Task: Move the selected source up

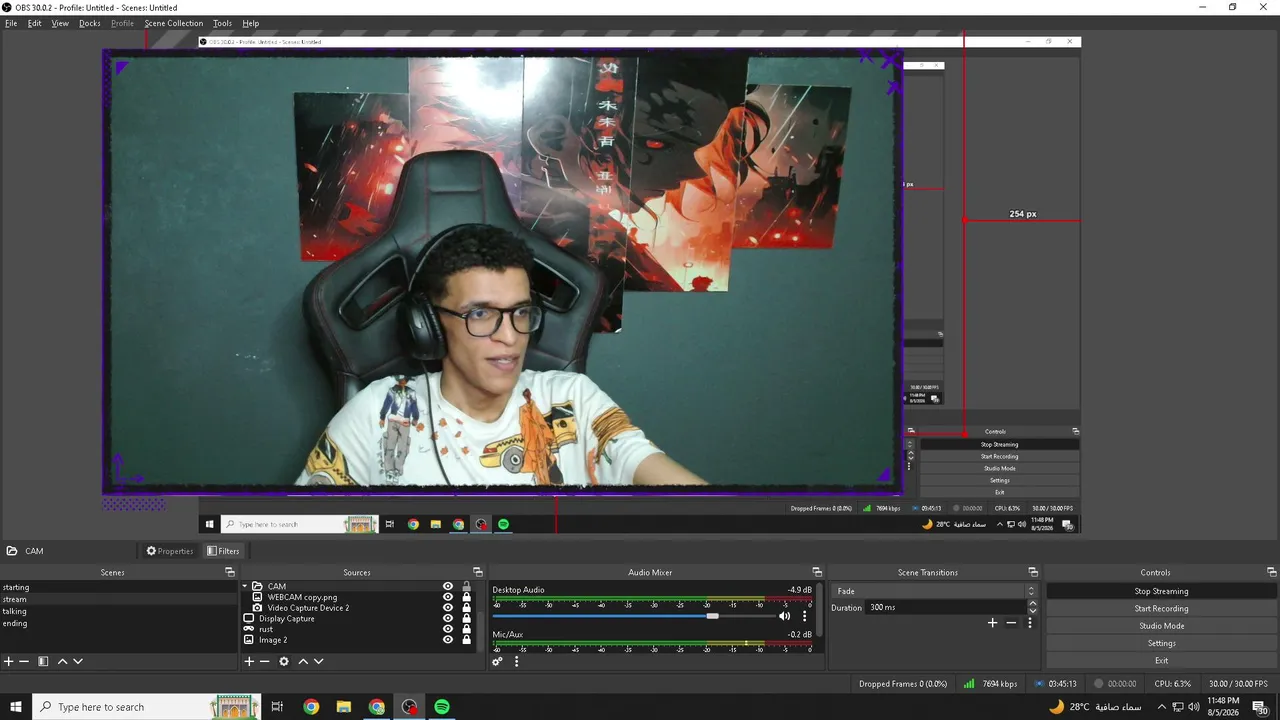Action: click(x=303, y=661)
